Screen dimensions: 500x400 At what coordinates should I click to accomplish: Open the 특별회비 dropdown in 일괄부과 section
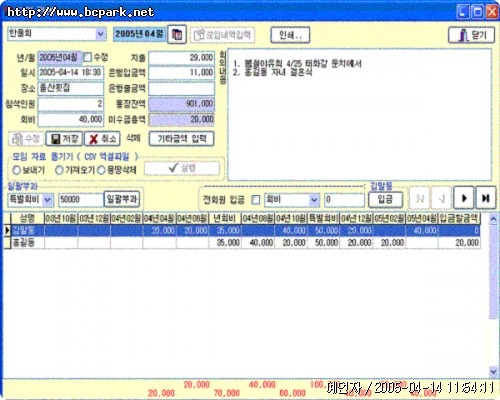pos(47,200)
